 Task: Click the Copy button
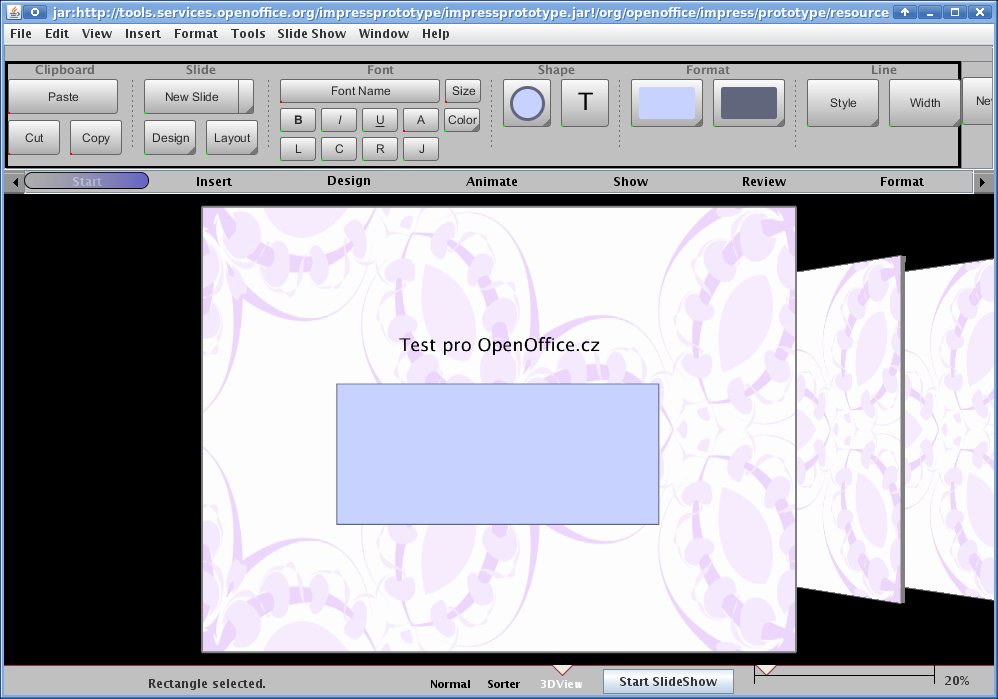tap(95, 138)
